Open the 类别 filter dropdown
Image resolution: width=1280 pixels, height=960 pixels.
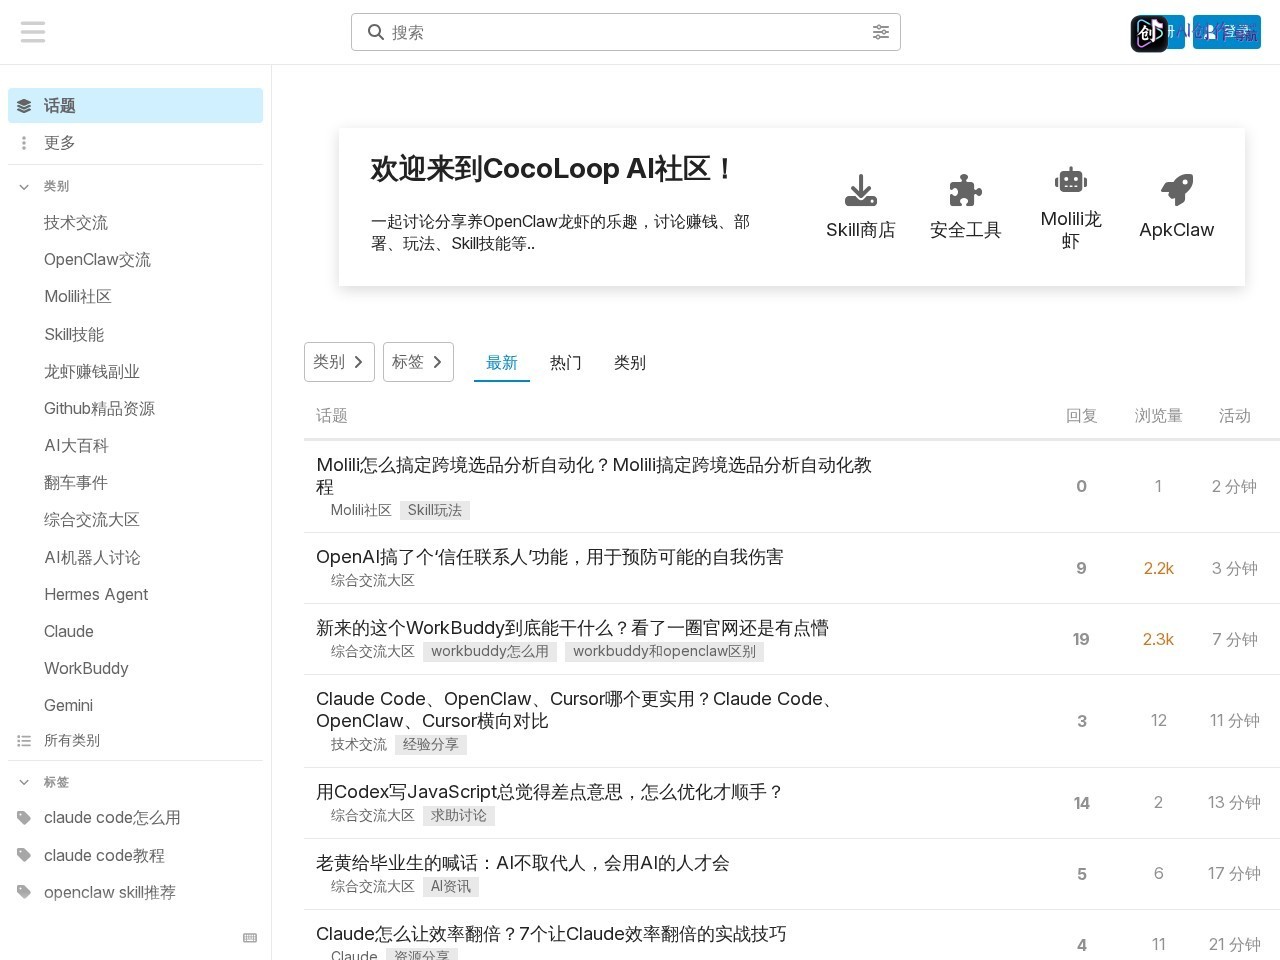[x=339, y=362]
